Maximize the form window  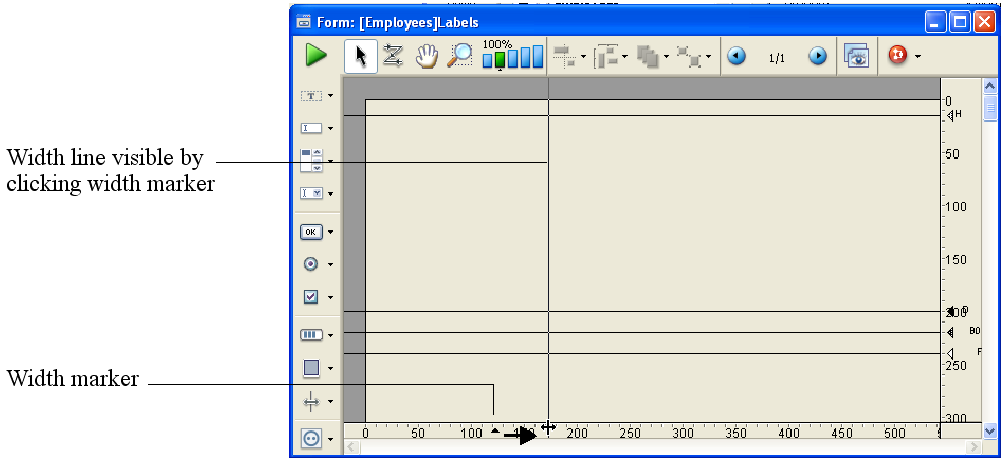click(x=960, y=22)
